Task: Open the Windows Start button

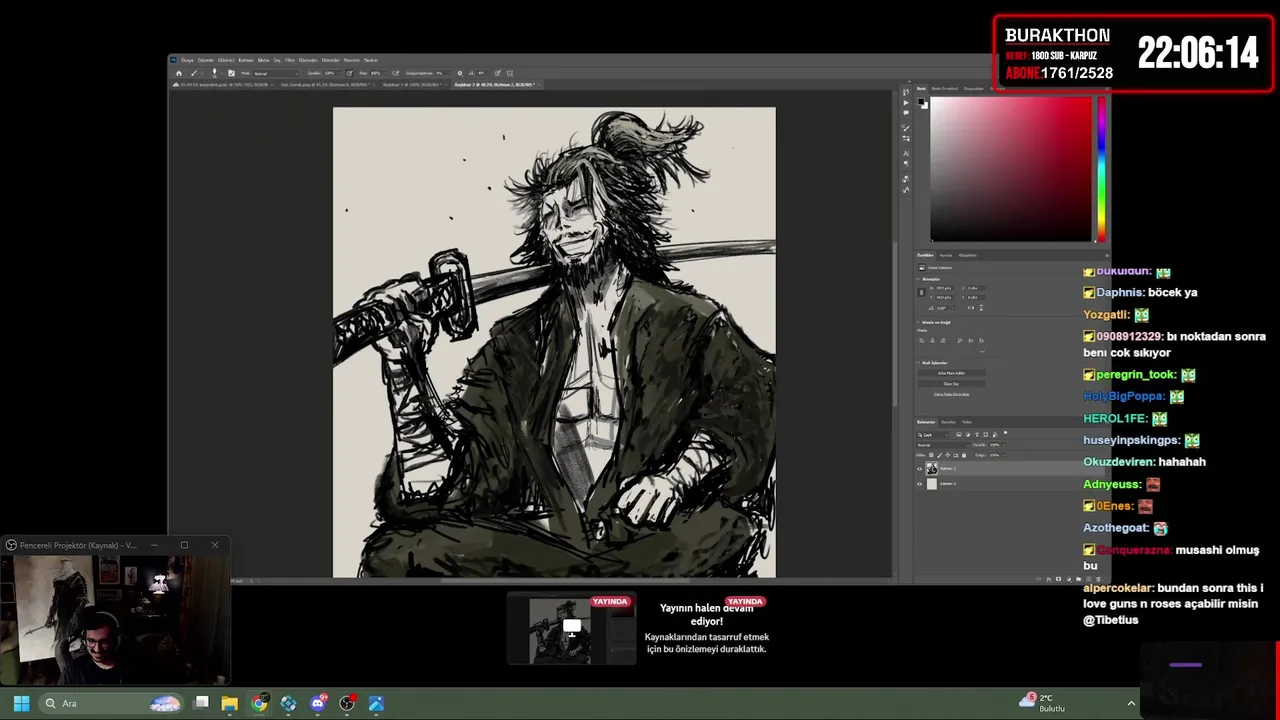Action: [x=21, y=703]
